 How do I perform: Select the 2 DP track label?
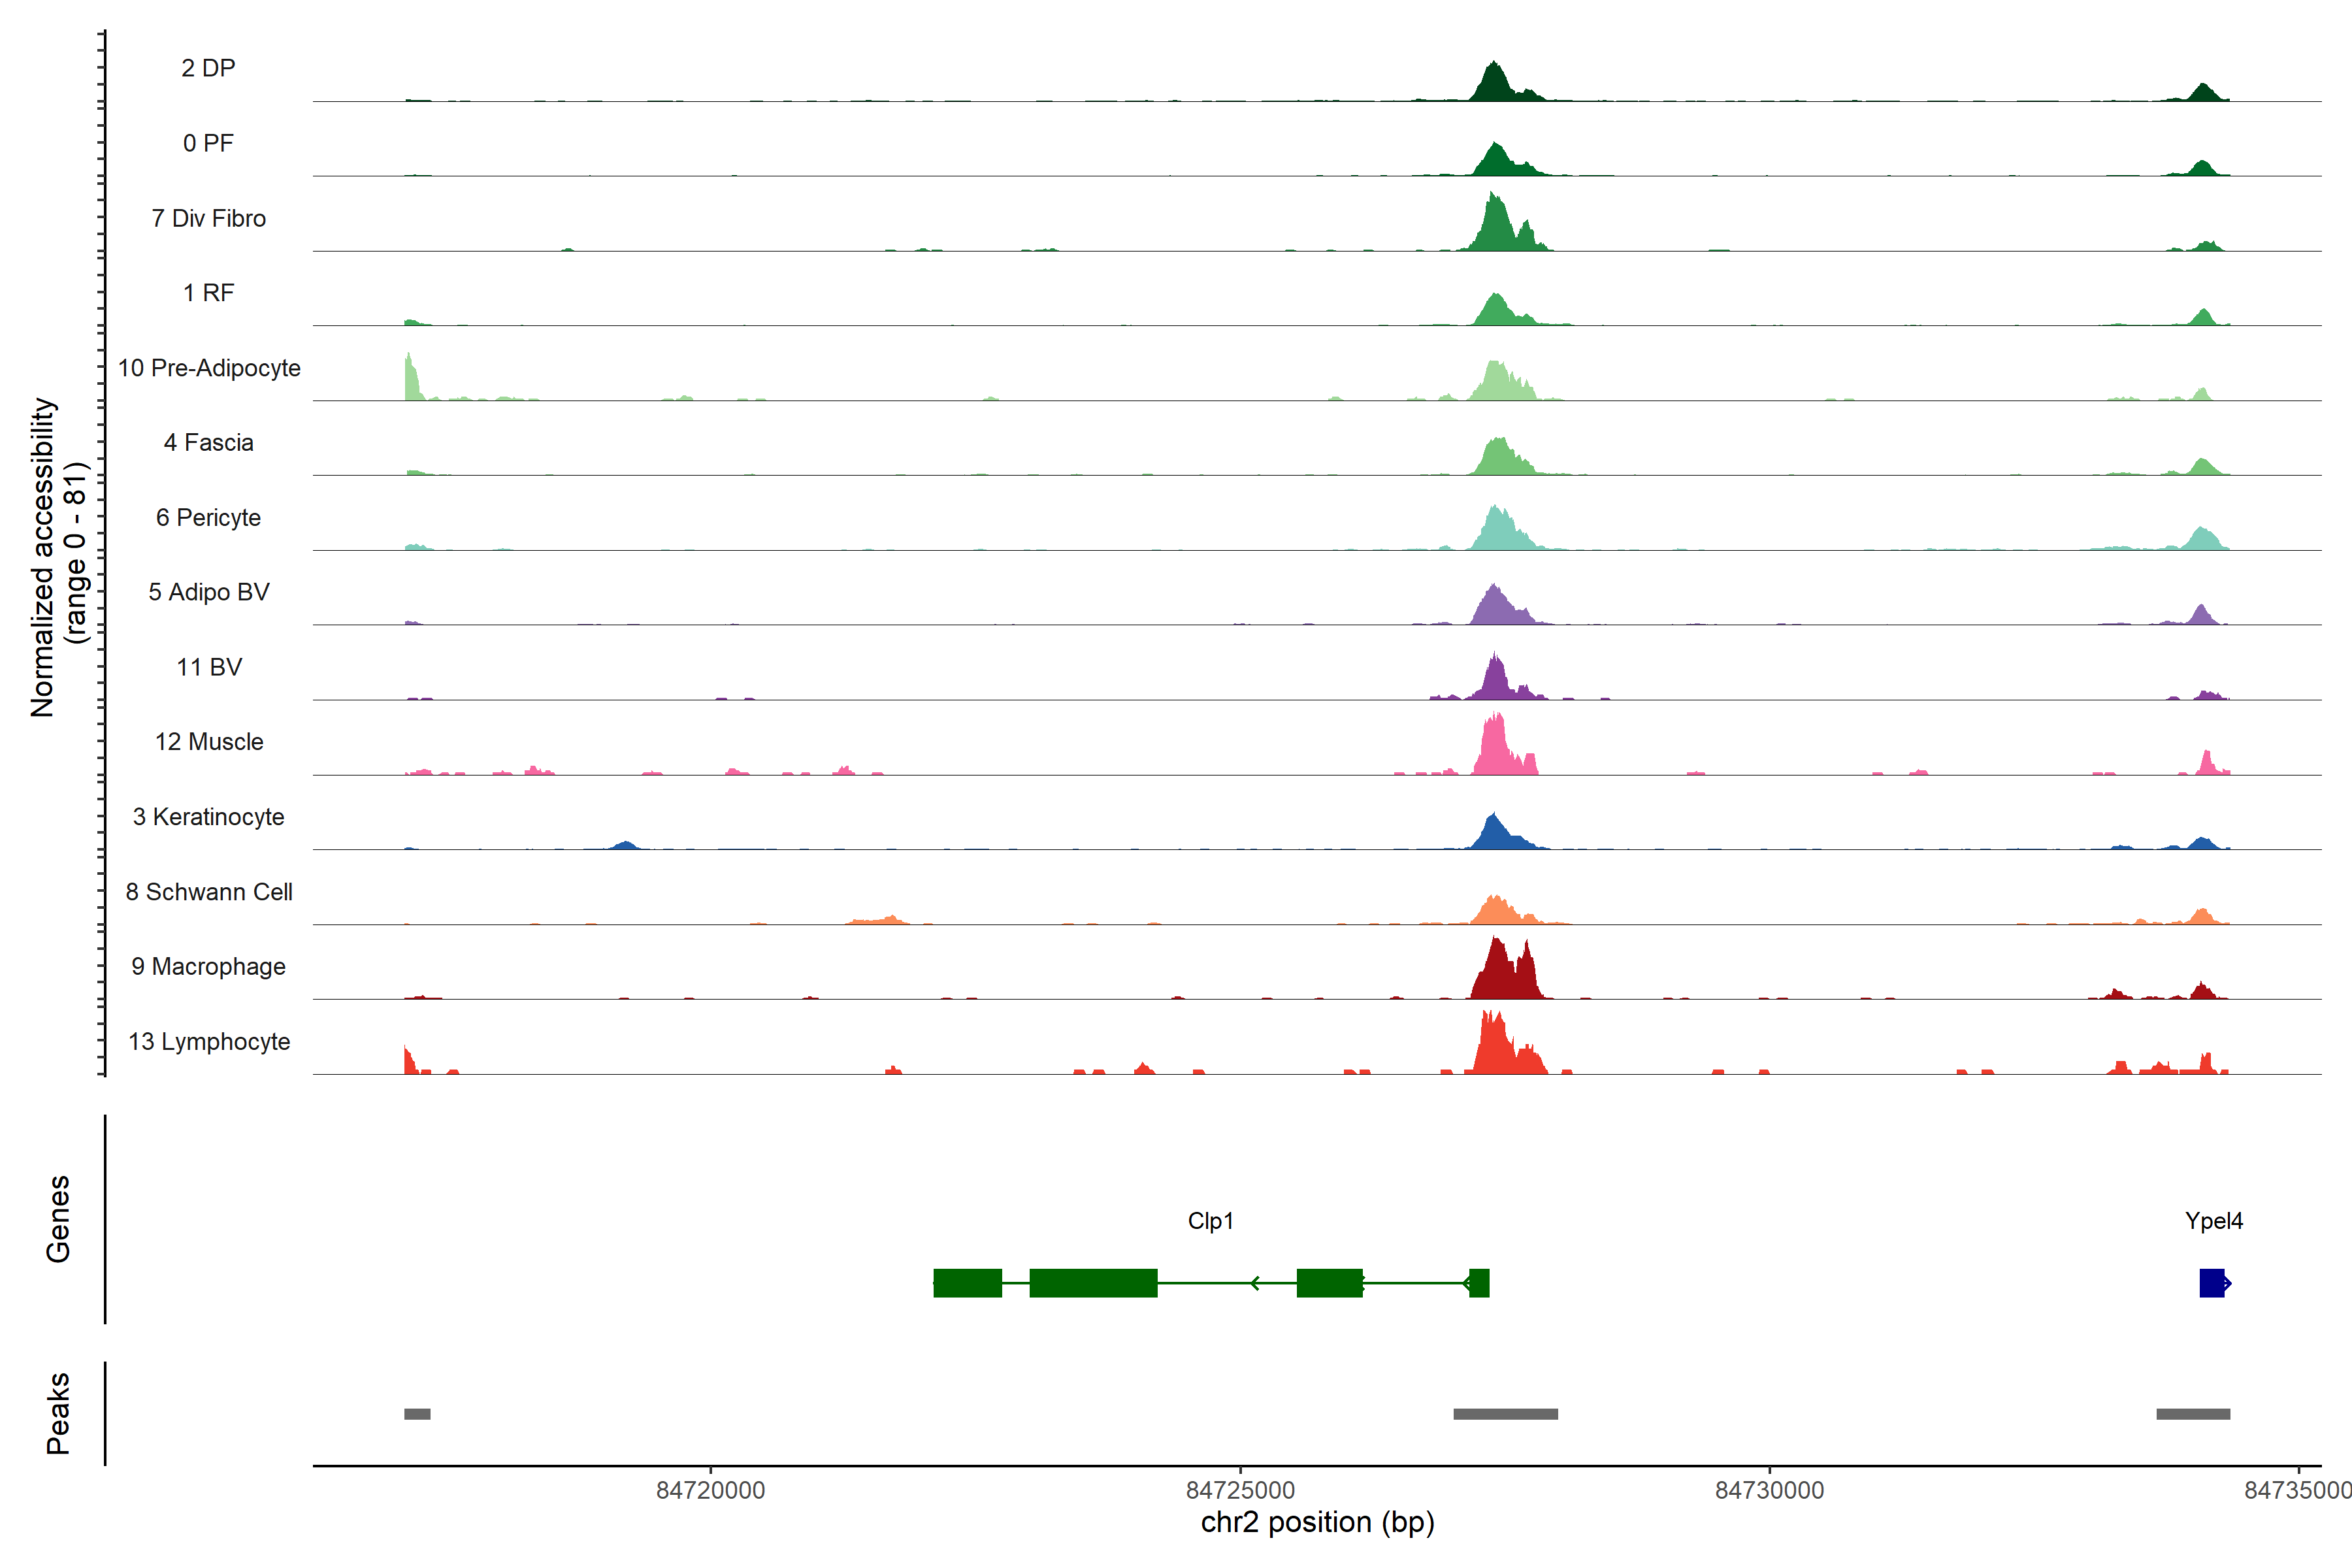pyautogui.click(x=208, y=68)
